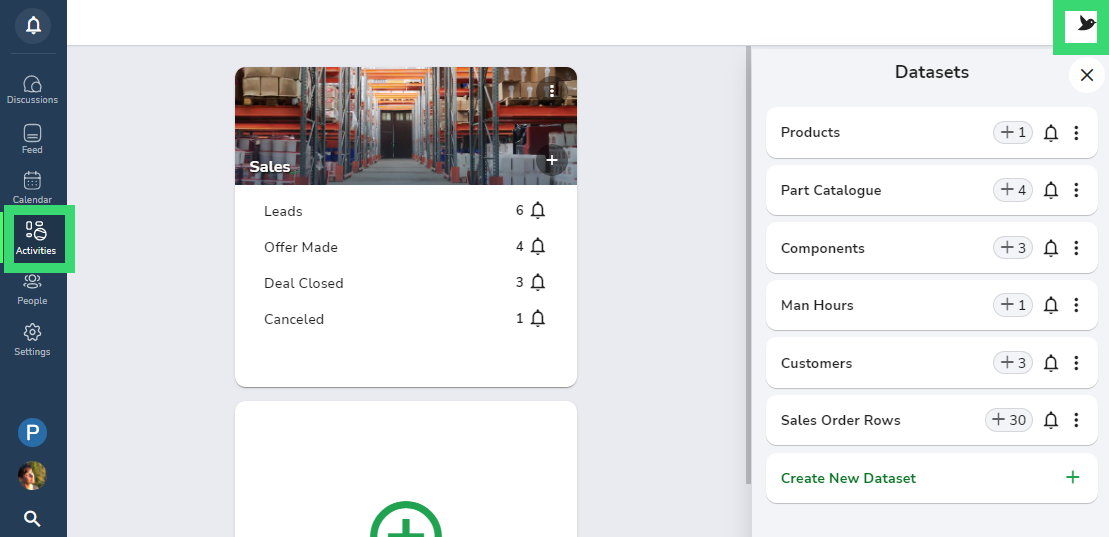
Task: Click the Sales card title
Action: click(269, 167)
